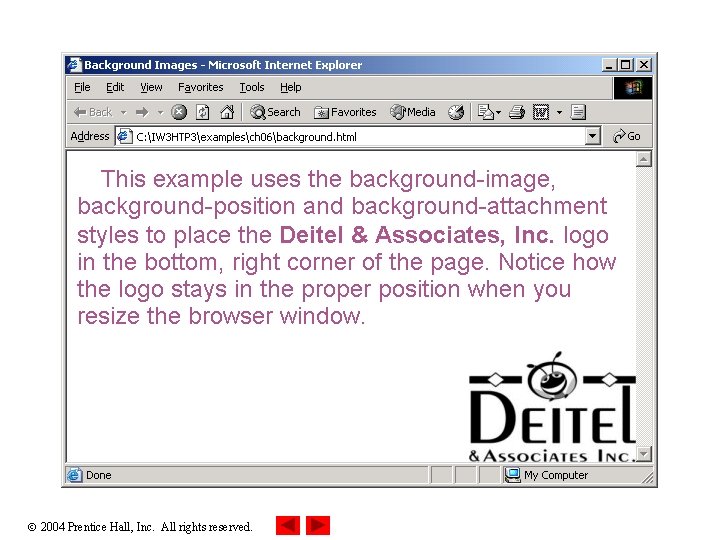Click the Refresh page icon
The height and width of the screenshot is (540, 720).
pos(202,112)
